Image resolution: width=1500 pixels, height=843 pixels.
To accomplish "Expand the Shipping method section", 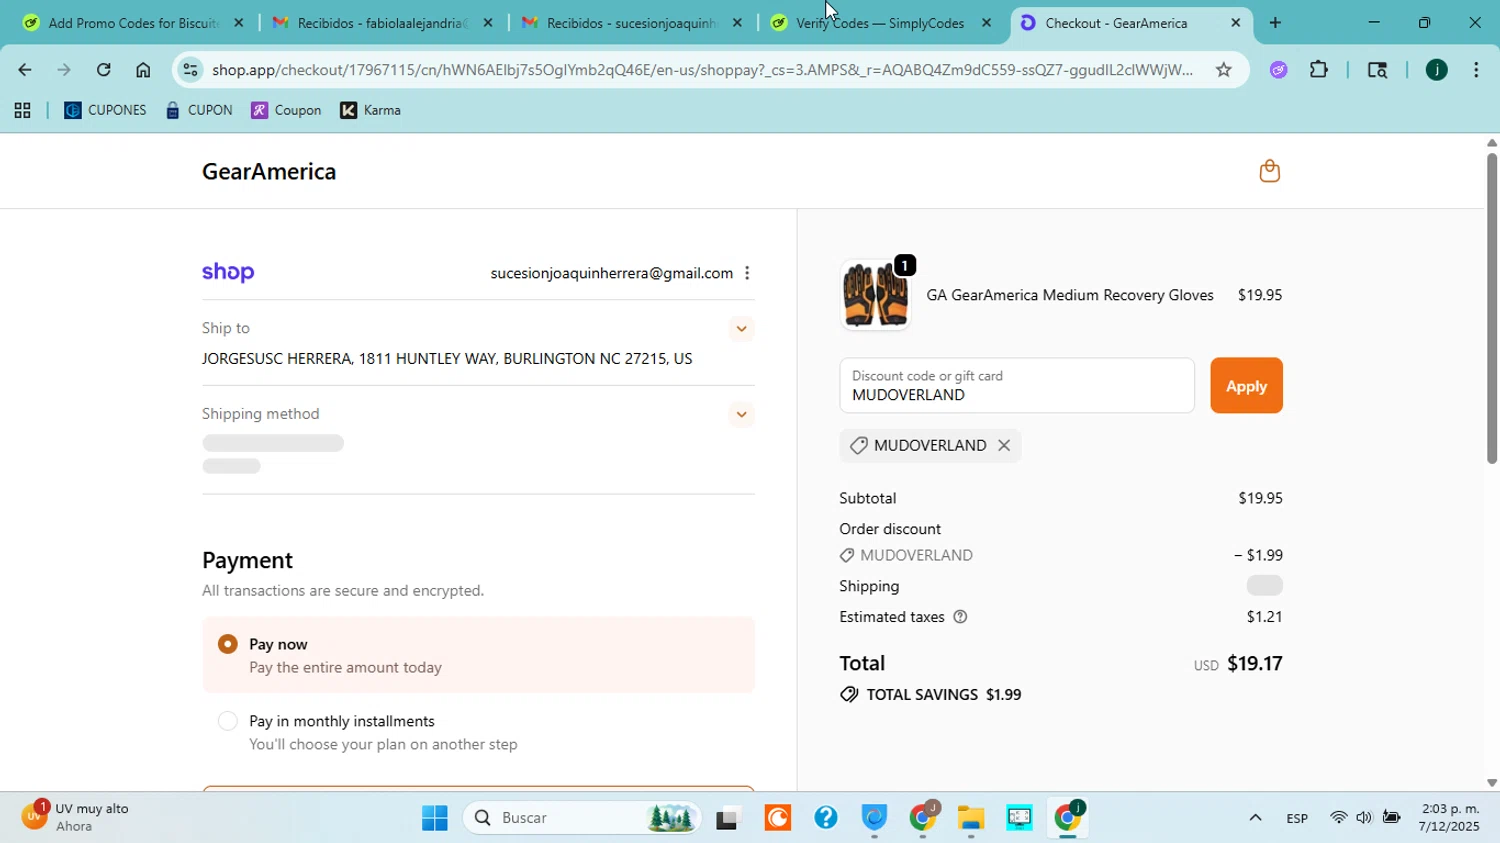I will pyautogui.click(x=741, y=415).
